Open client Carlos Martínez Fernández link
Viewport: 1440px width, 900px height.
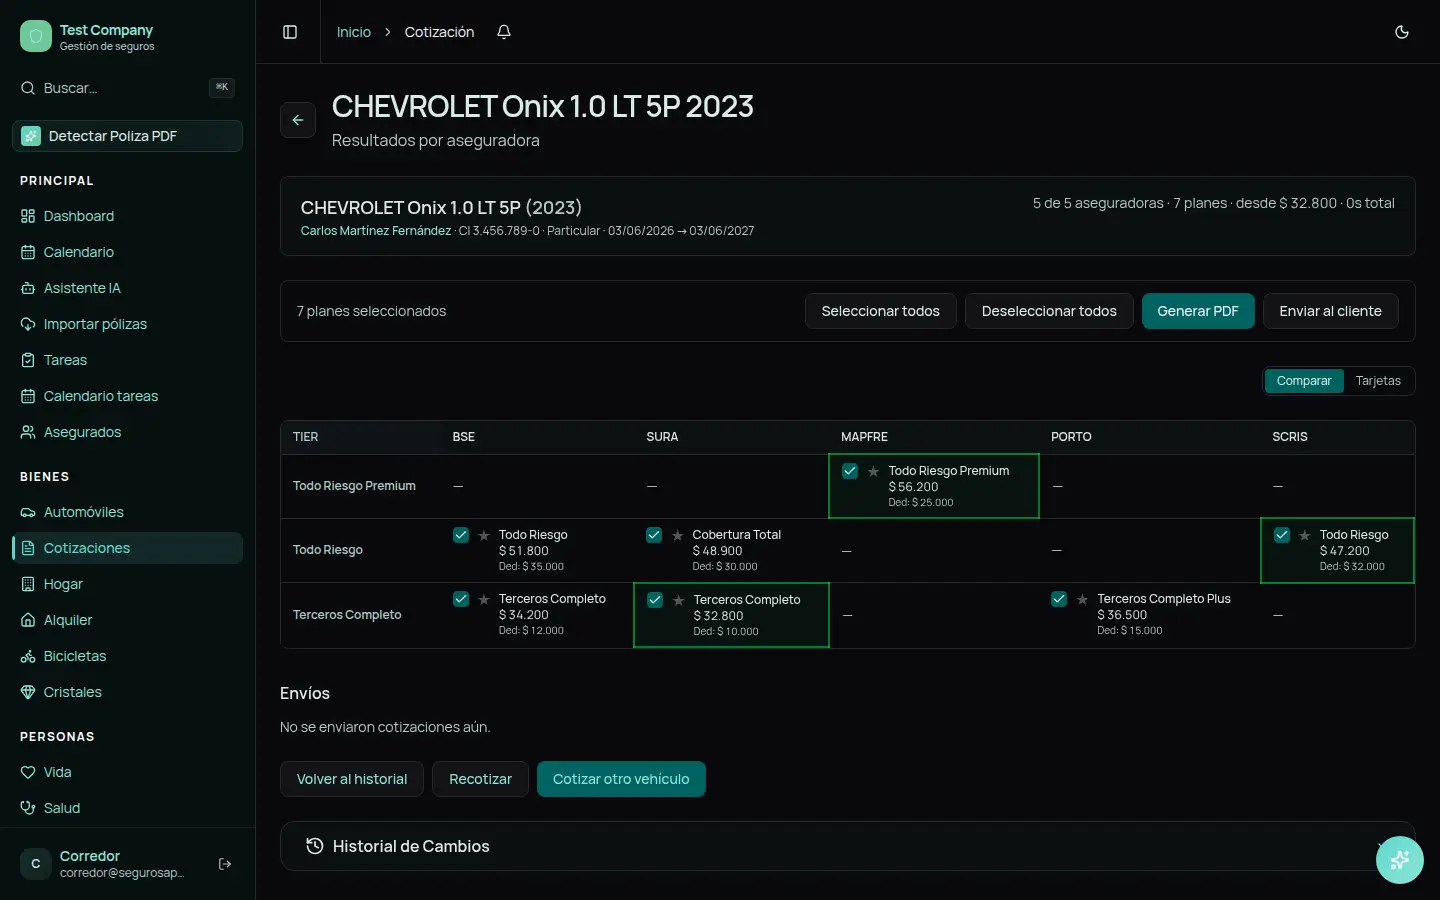tap(376, 231)
